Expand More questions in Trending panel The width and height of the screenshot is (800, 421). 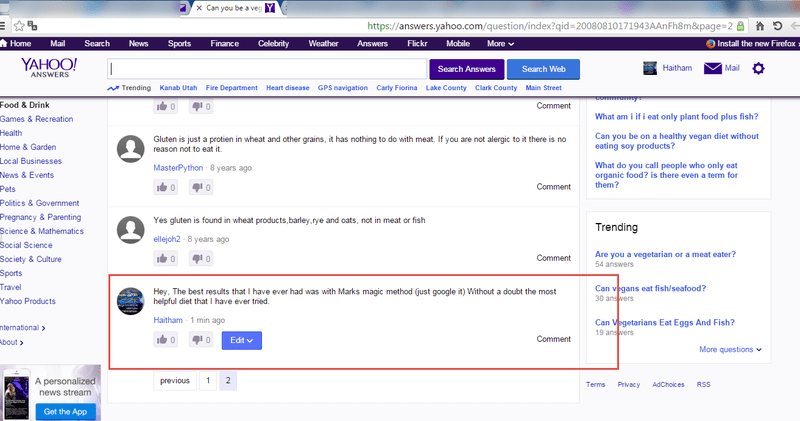[730, 350]
